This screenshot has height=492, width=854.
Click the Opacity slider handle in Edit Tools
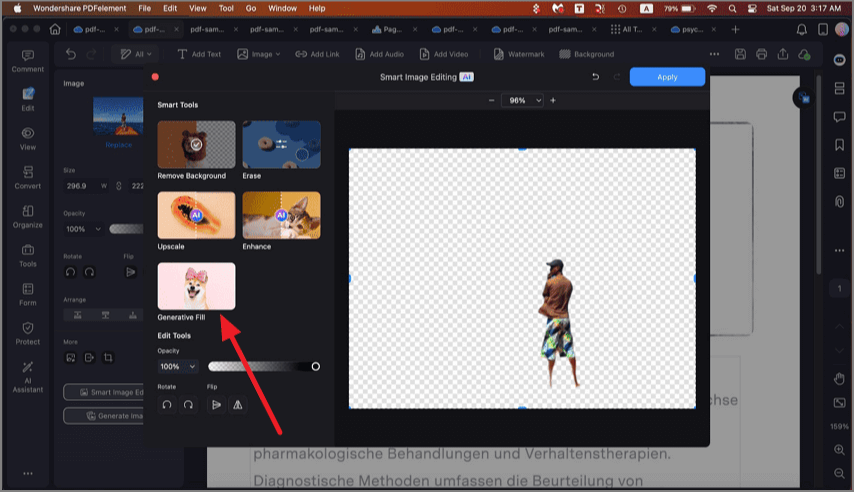[316, 367]
